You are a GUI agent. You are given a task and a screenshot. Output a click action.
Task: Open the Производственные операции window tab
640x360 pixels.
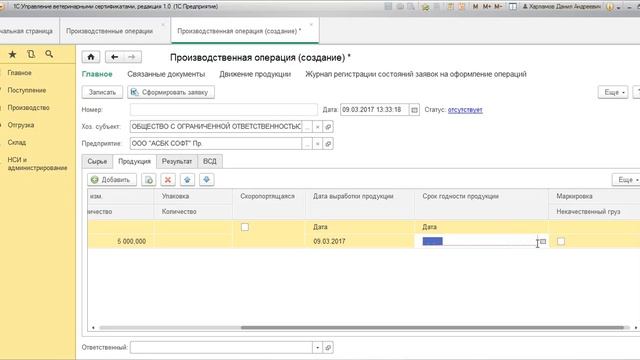coord(109,31)
